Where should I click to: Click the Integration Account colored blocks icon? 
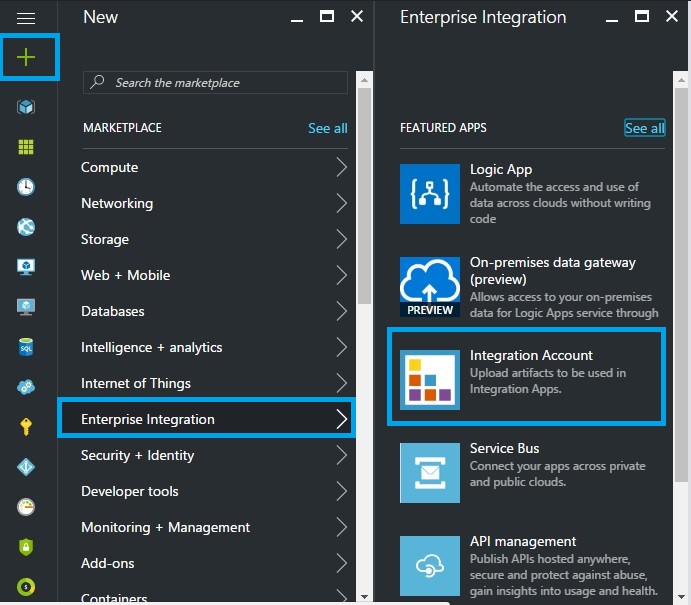pos(430,380)
